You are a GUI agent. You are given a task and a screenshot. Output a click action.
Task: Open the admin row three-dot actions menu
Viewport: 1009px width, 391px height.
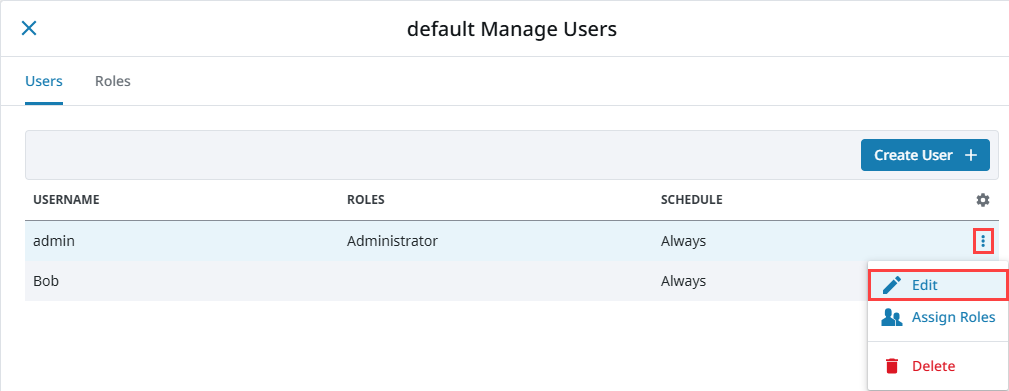coord(983,241)
